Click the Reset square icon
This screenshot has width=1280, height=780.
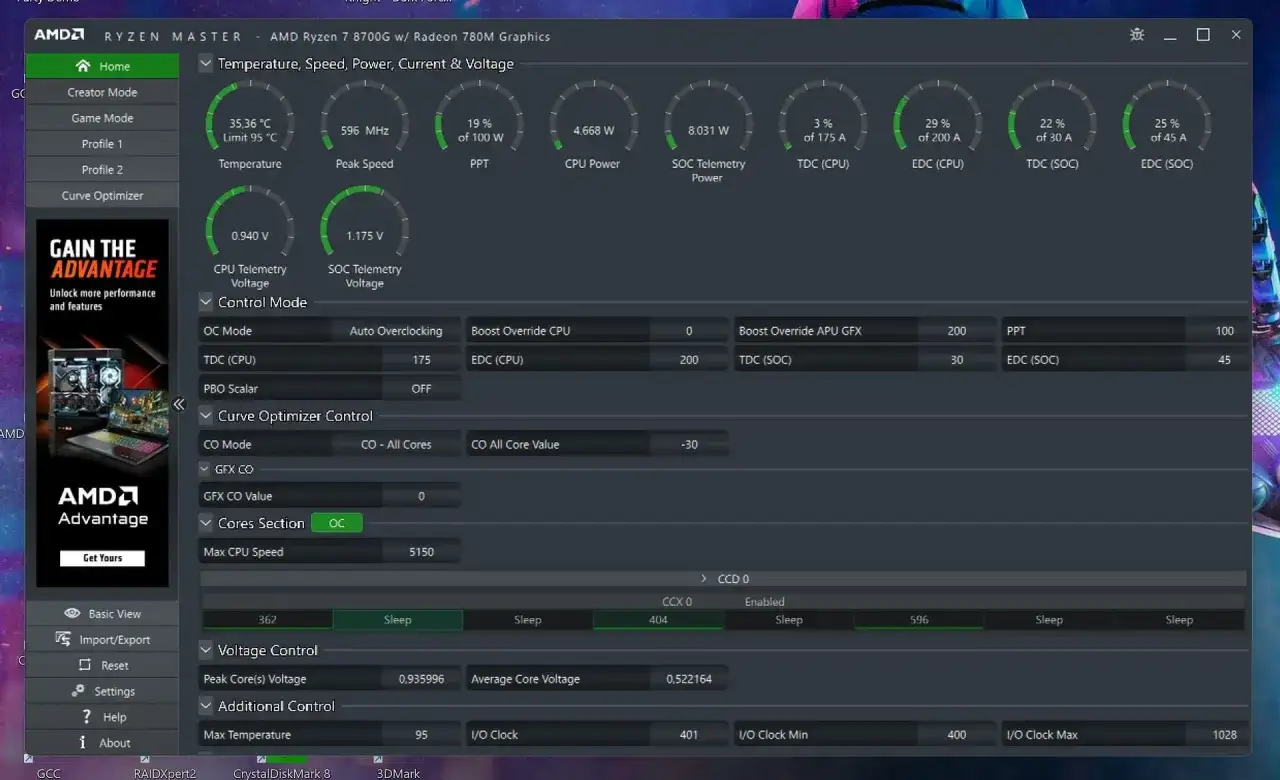[x=84, y=666]
